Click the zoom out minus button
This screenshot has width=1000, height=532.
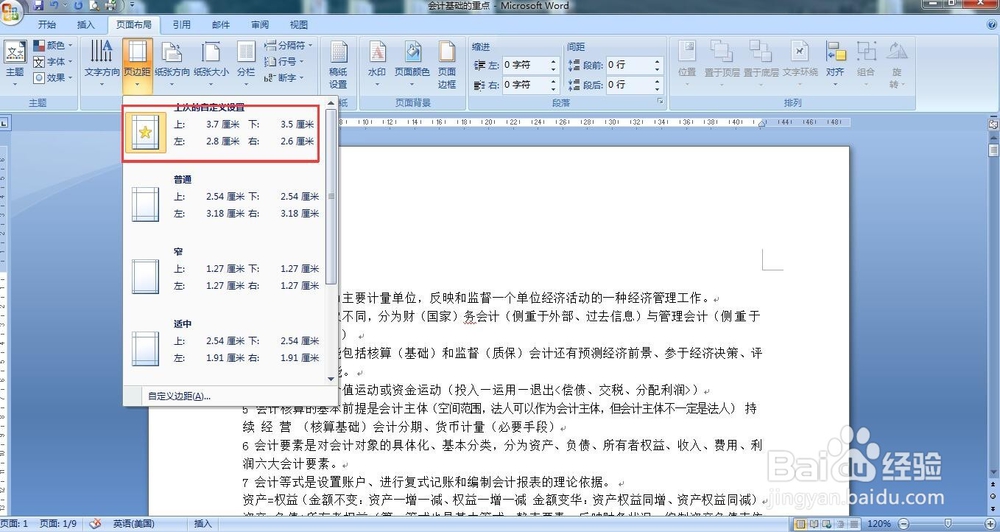[903, 524]
